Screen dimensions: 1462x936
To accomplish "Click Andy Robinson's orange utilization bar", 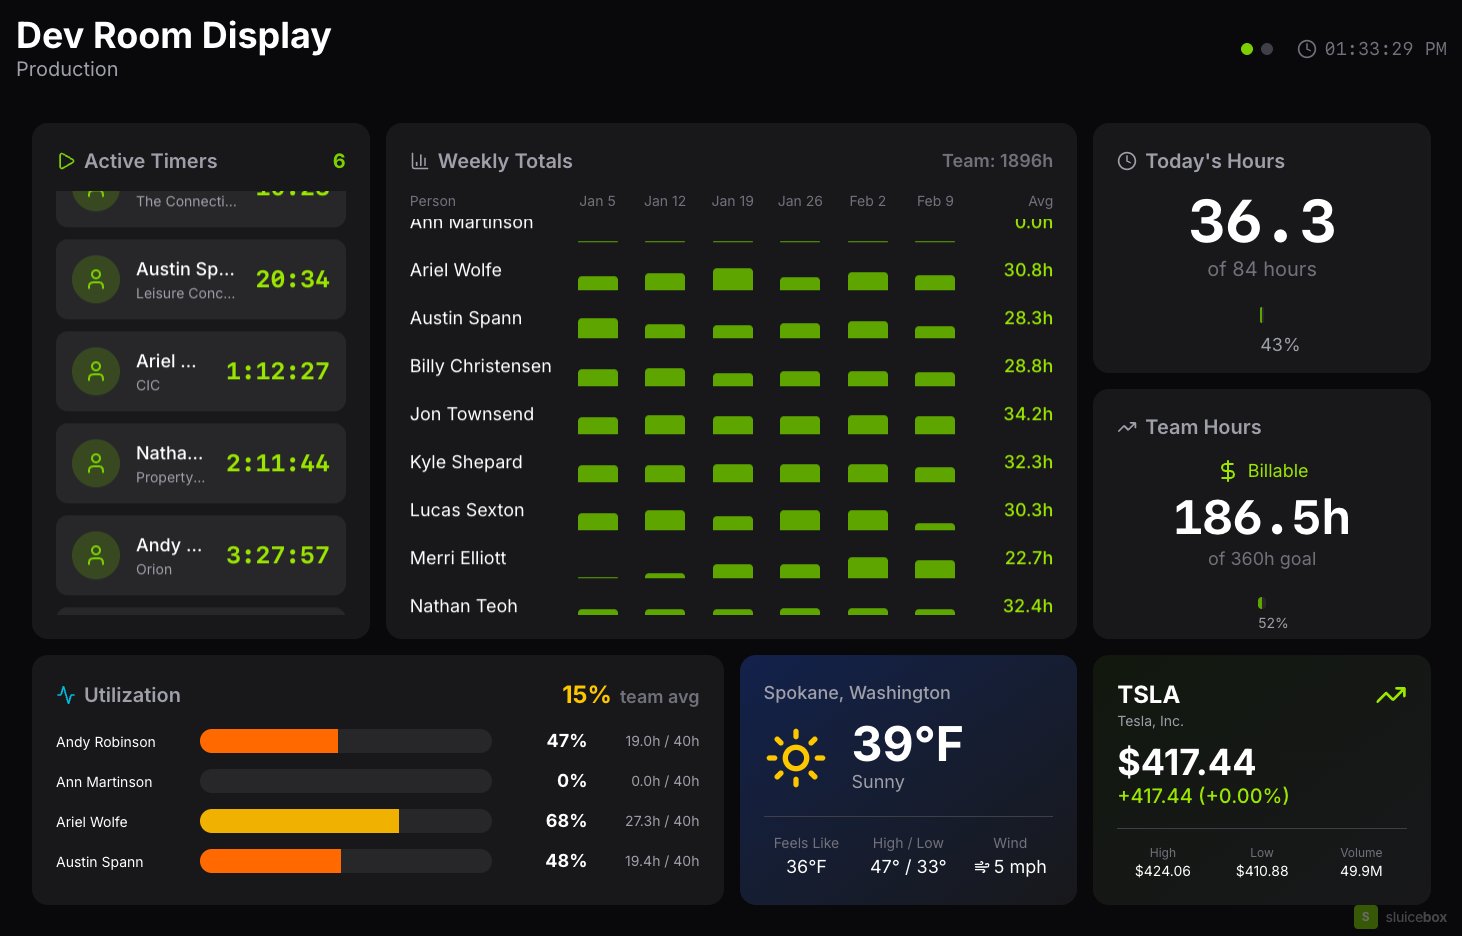I will pyautogui.click(x=269, y=741).
